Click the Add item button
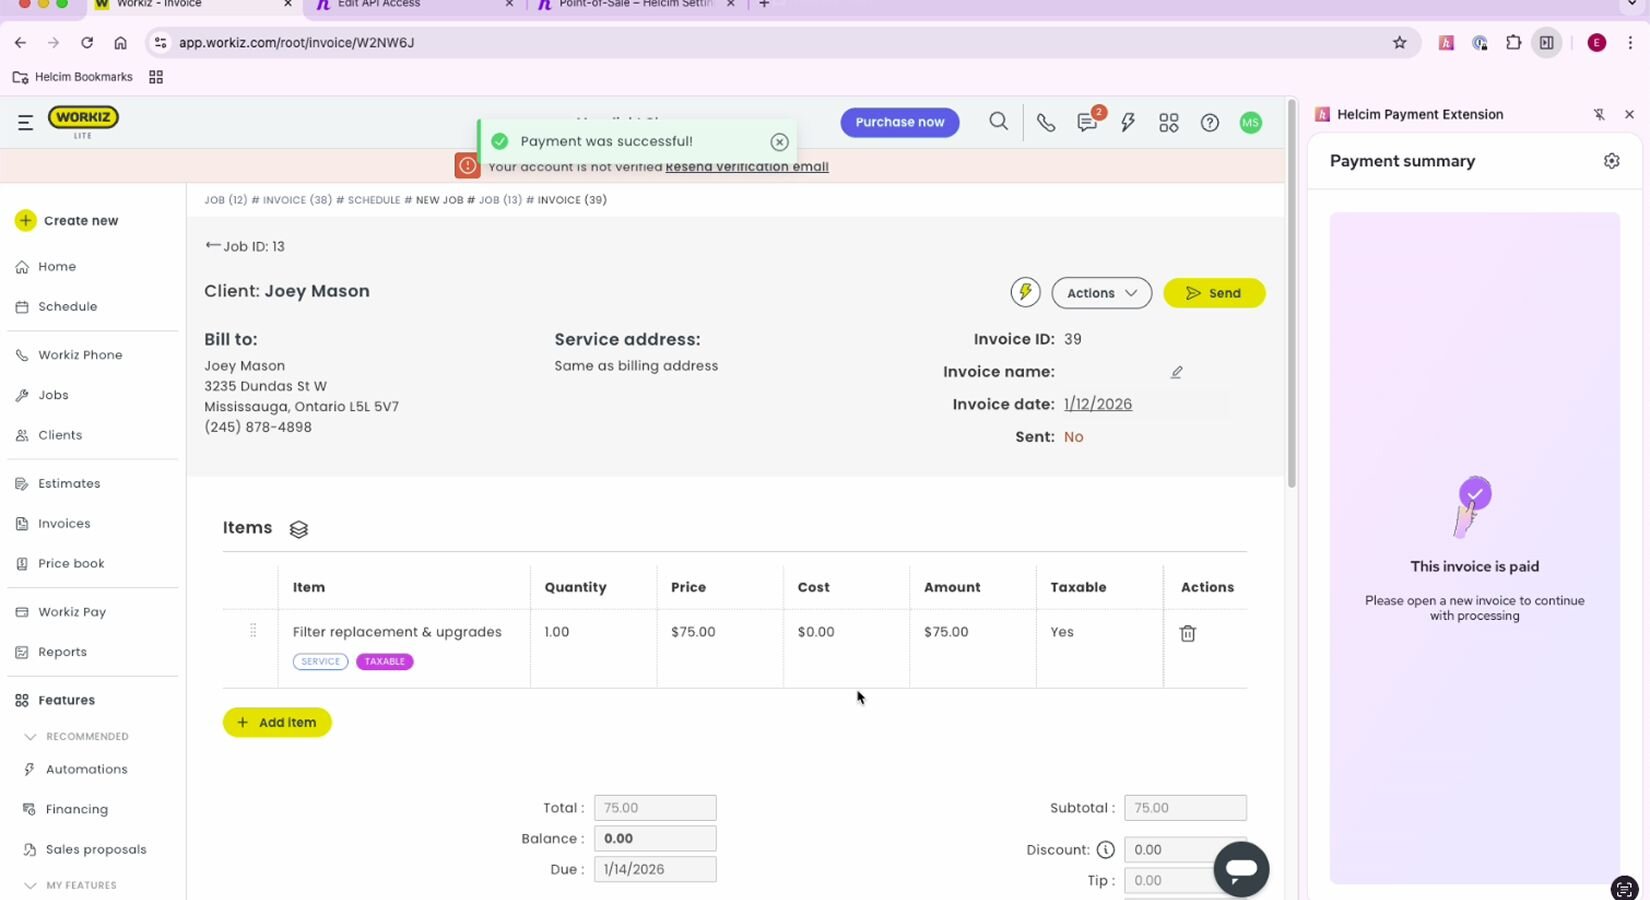 pyautogui.click(x=277, y=722)
